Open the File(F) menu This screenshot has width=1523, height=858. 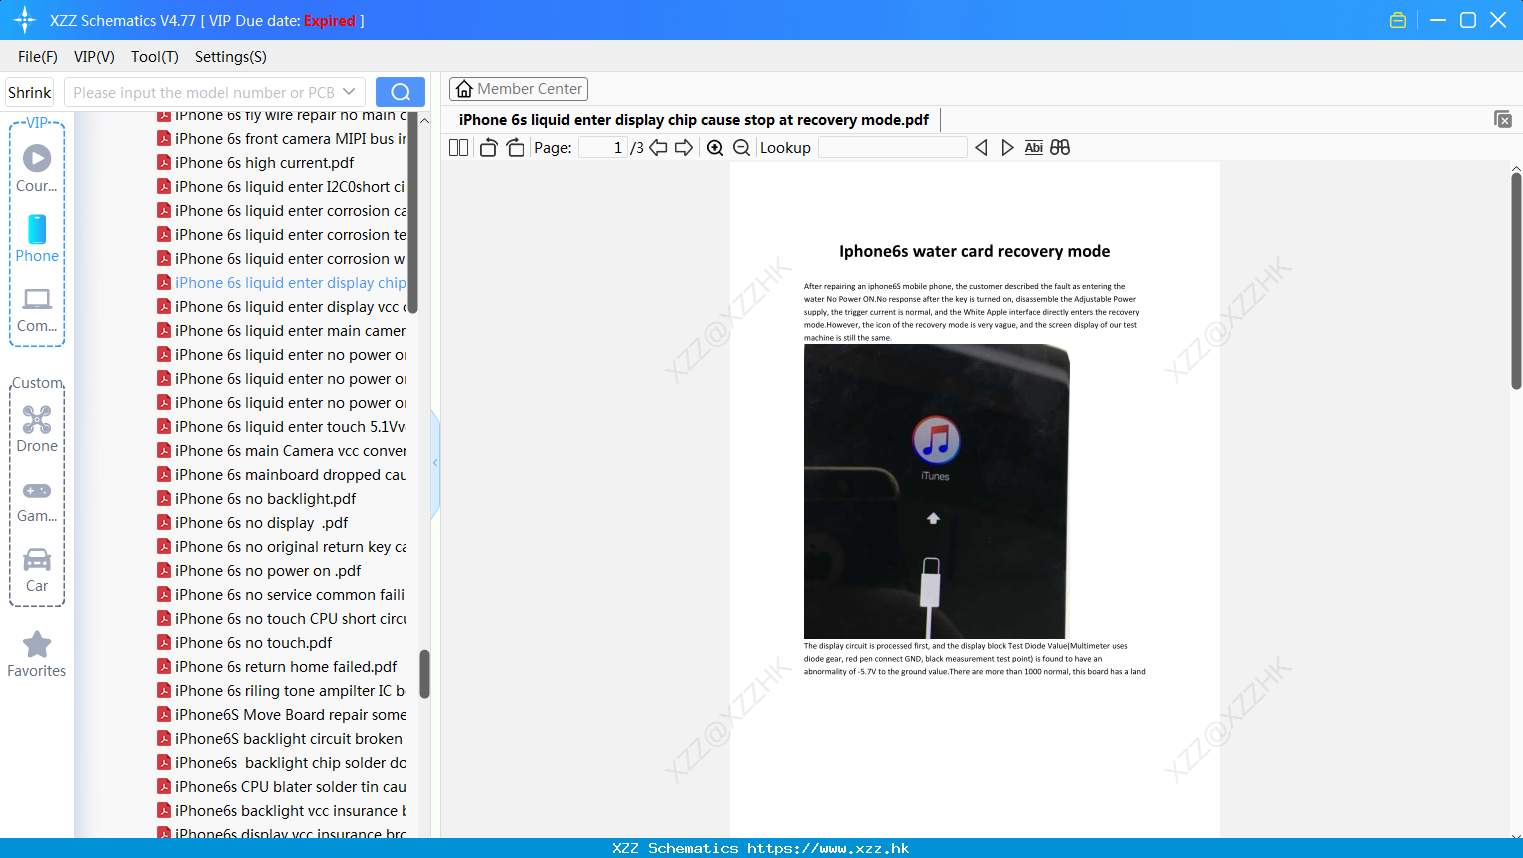click(38, 57)
